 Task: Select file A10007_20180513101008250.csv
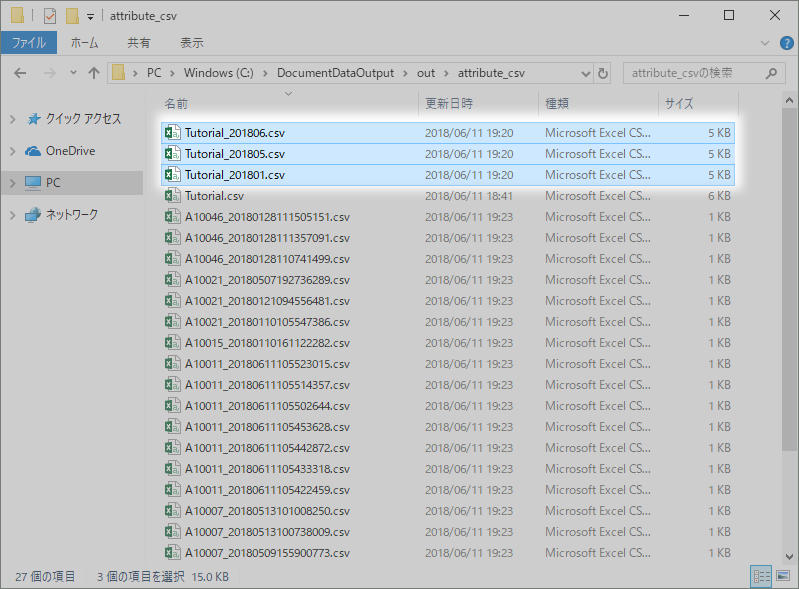point(448,511)
